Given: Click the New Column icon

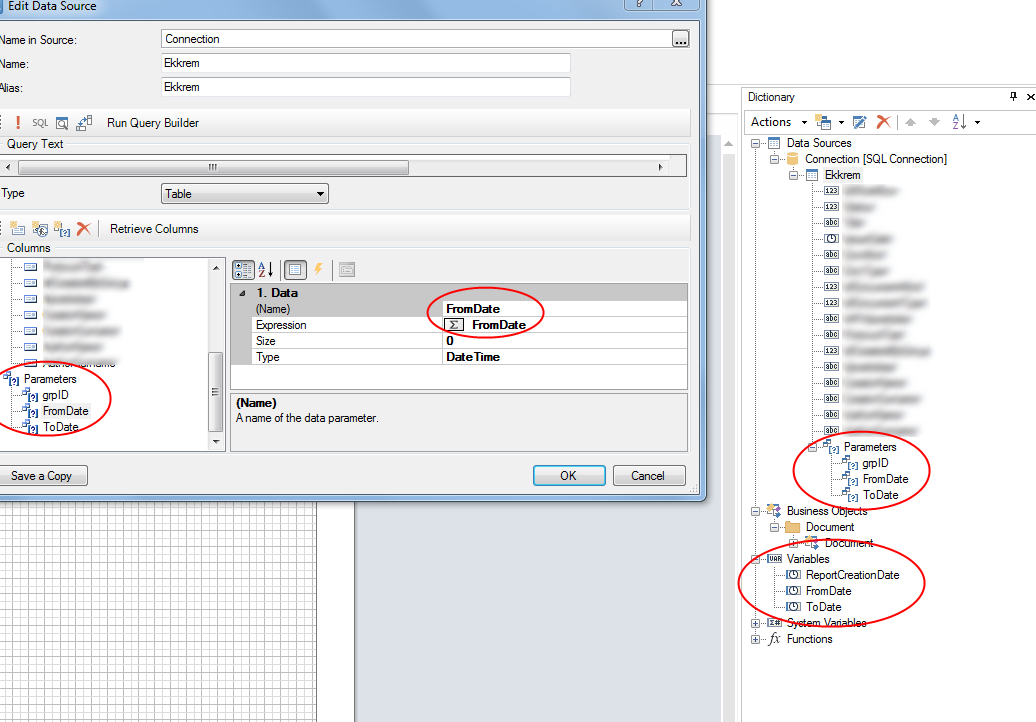Looking at the screenshot, I should click(17, 229).
